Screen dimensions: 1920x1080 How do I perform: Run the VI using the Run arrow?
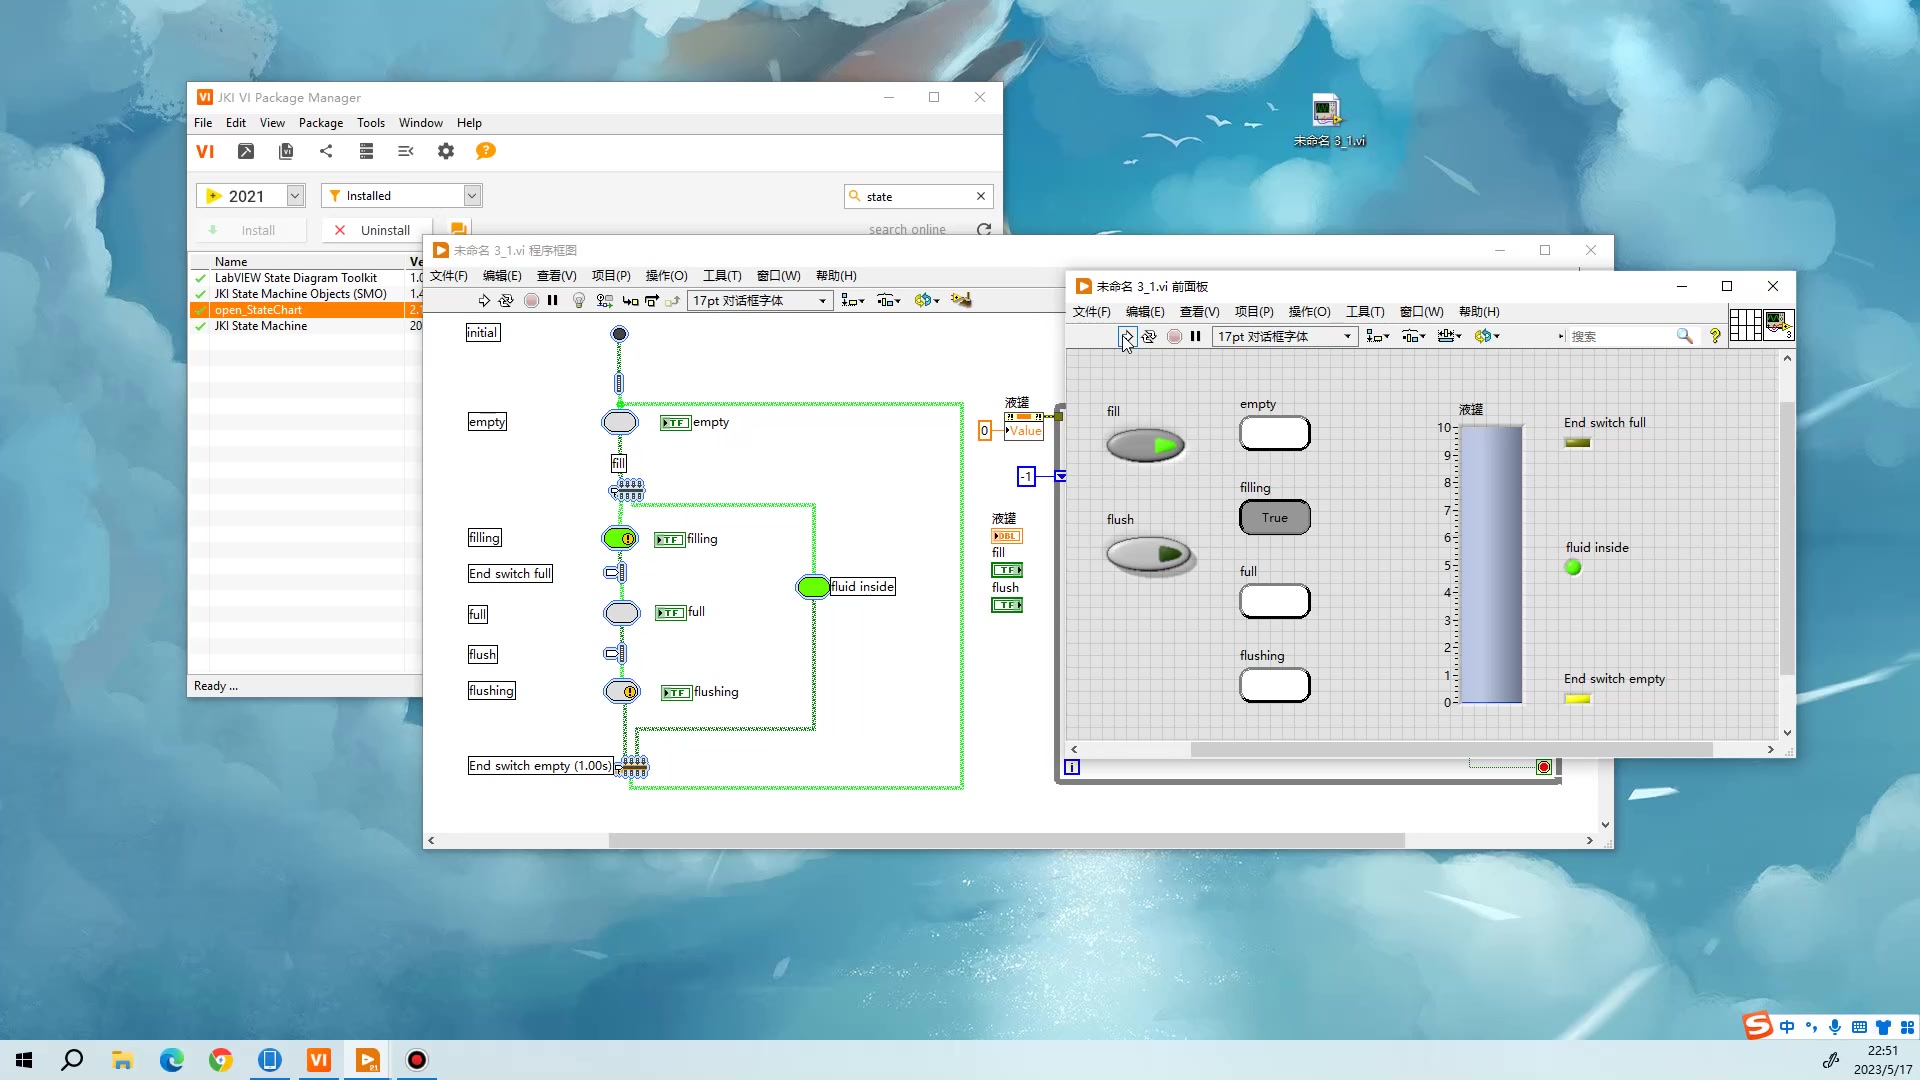(x=484, y=300)
